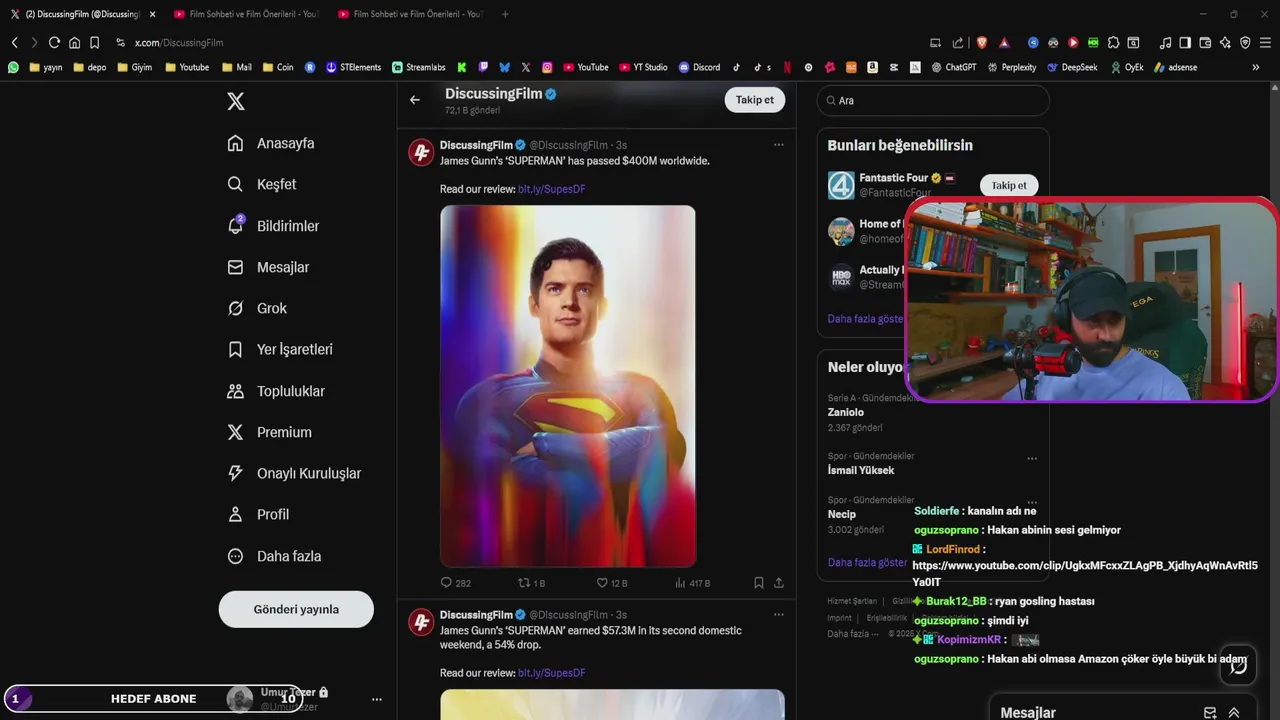
Task: Click Gönderi yayınla button
Action: point(296,609)
